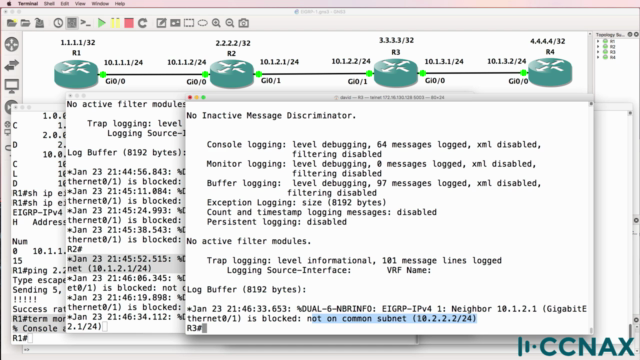Expand R3 in Topology Summary

[598, 52]
